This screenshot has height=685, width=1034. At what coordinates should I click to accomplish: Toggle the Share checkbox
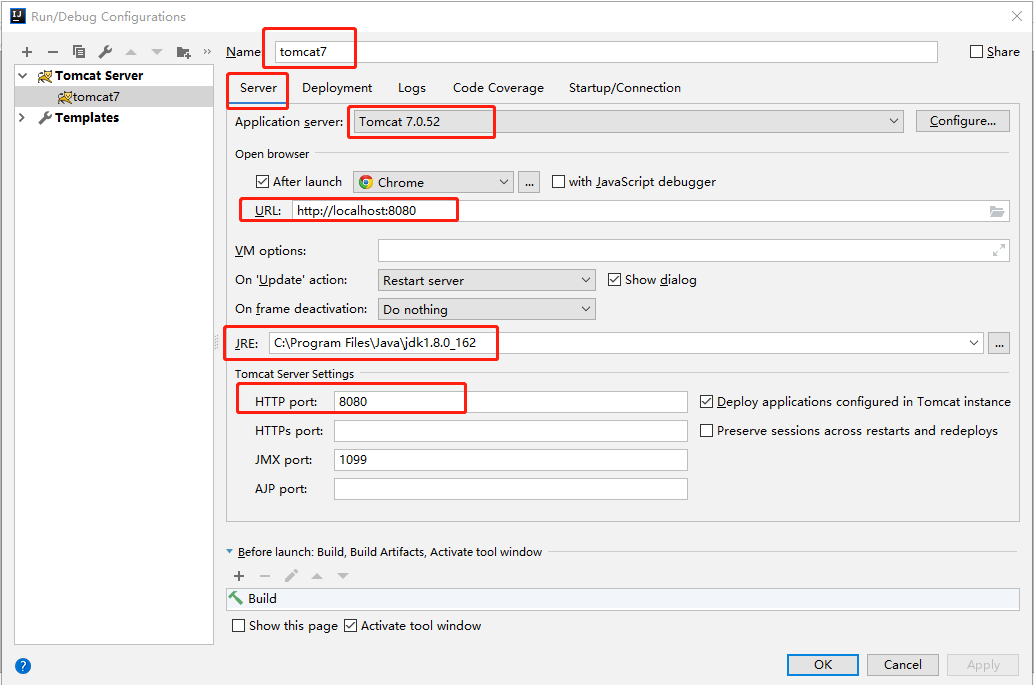click(x=977, y=51)
